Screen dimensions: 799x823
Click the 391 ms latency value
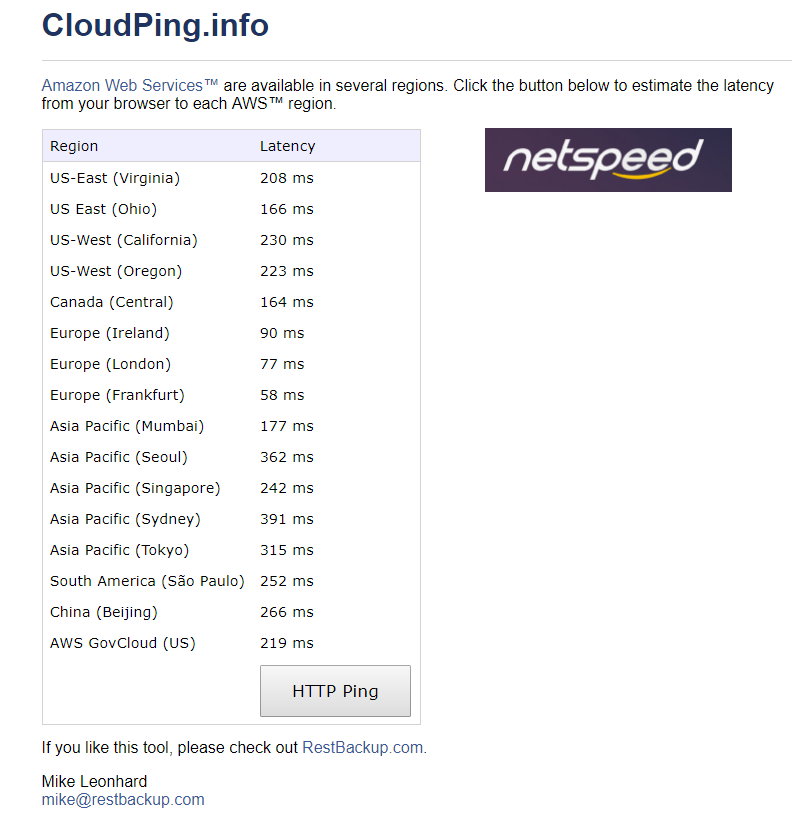coord(287,519)
